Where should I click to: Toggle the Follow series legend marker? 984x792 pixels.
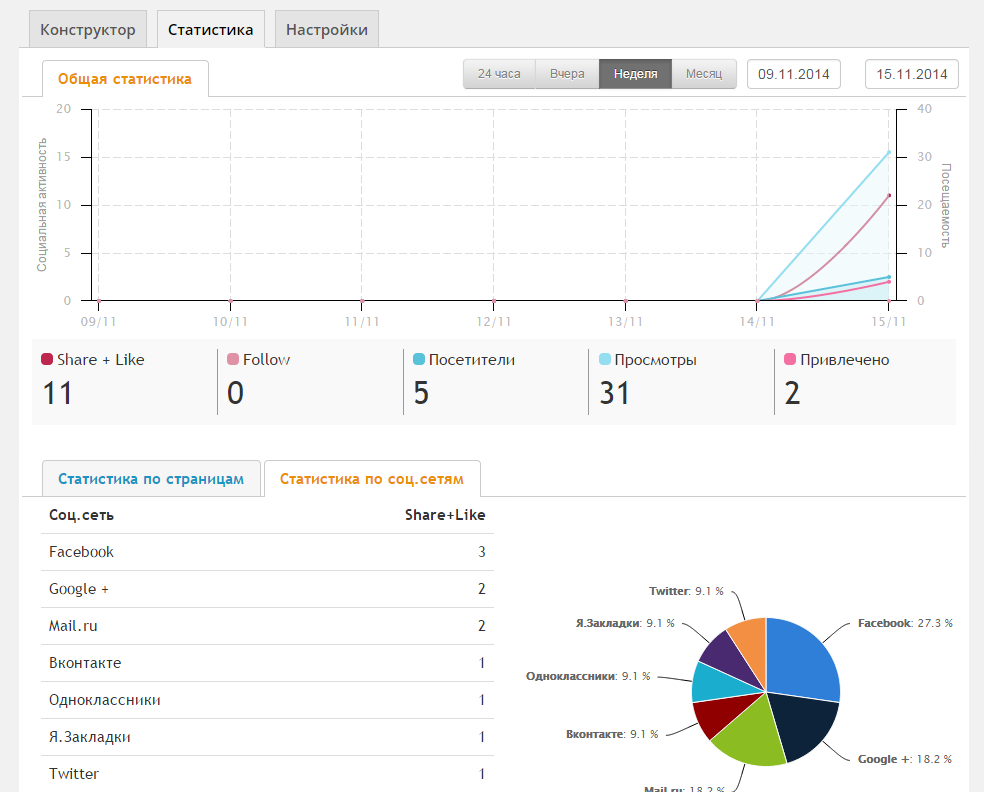233,360
